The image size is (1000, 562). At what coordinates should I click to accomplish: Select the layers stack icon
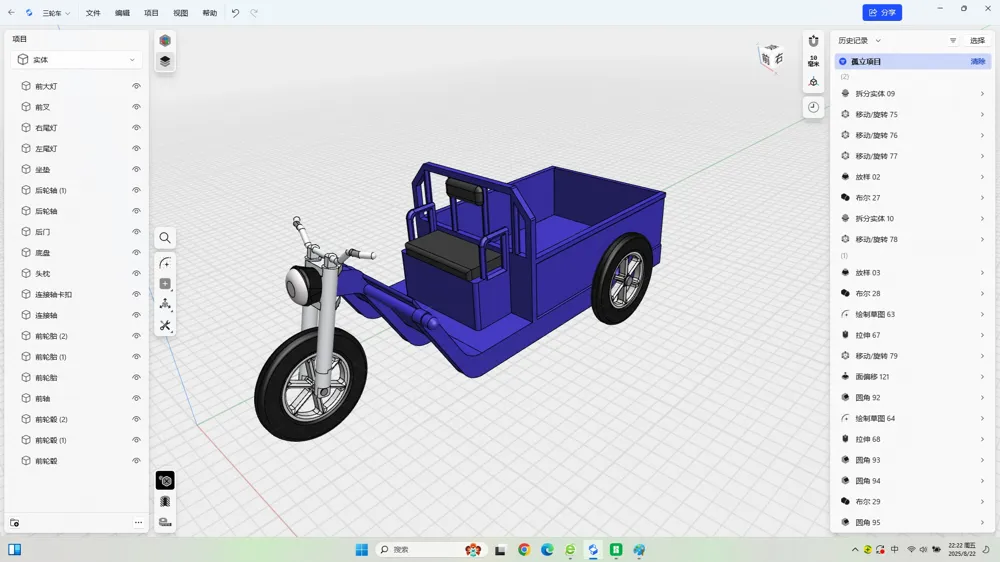pos(165,61)
